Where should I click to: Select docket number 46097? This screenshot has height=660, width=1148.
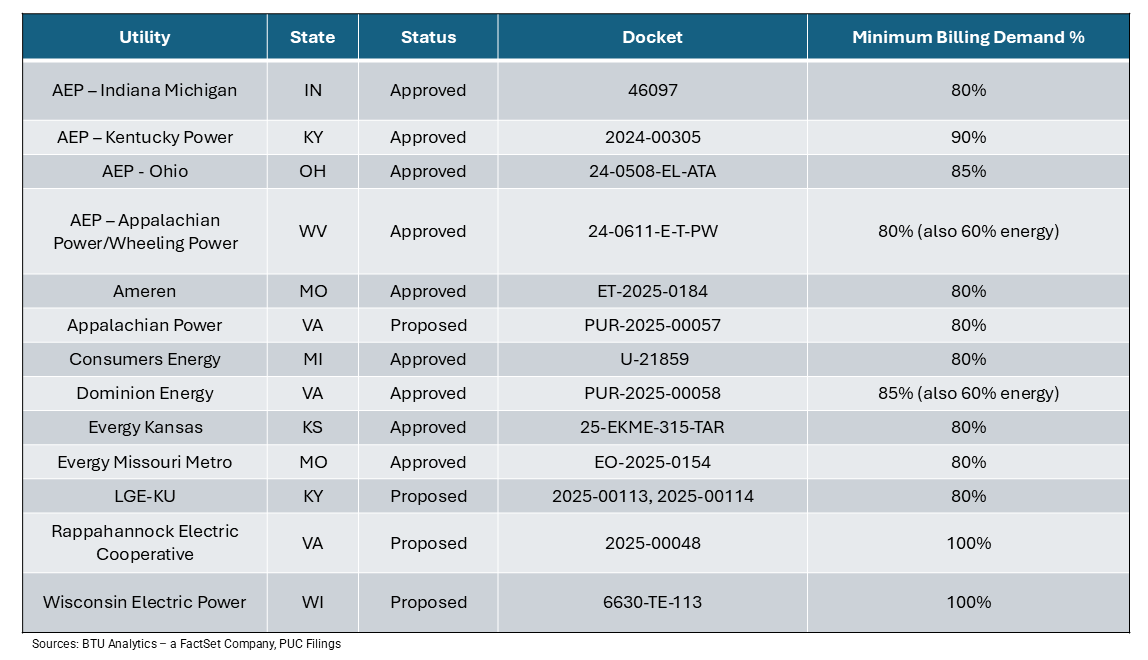[652, 90]
